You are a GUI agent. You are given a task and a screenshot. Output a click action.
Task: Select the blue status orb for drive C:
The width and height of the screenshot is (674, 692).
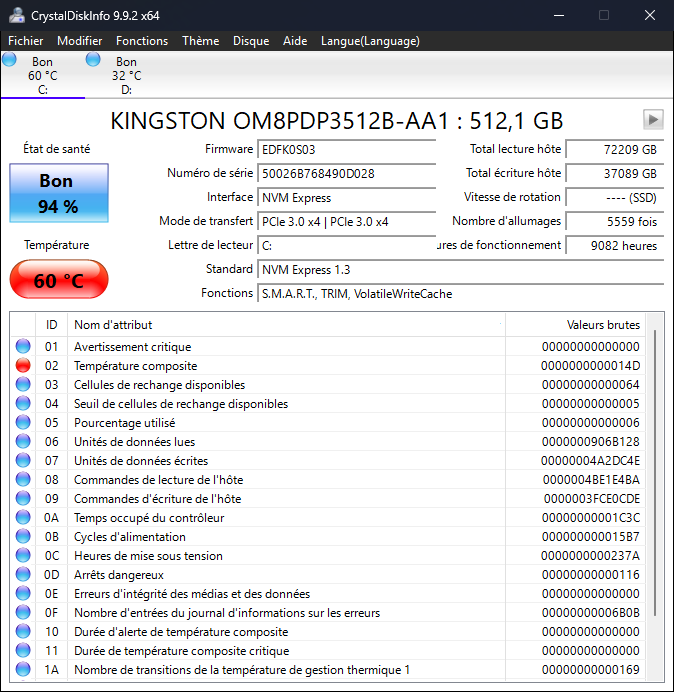pyautogui.click(x=9, y=59)
